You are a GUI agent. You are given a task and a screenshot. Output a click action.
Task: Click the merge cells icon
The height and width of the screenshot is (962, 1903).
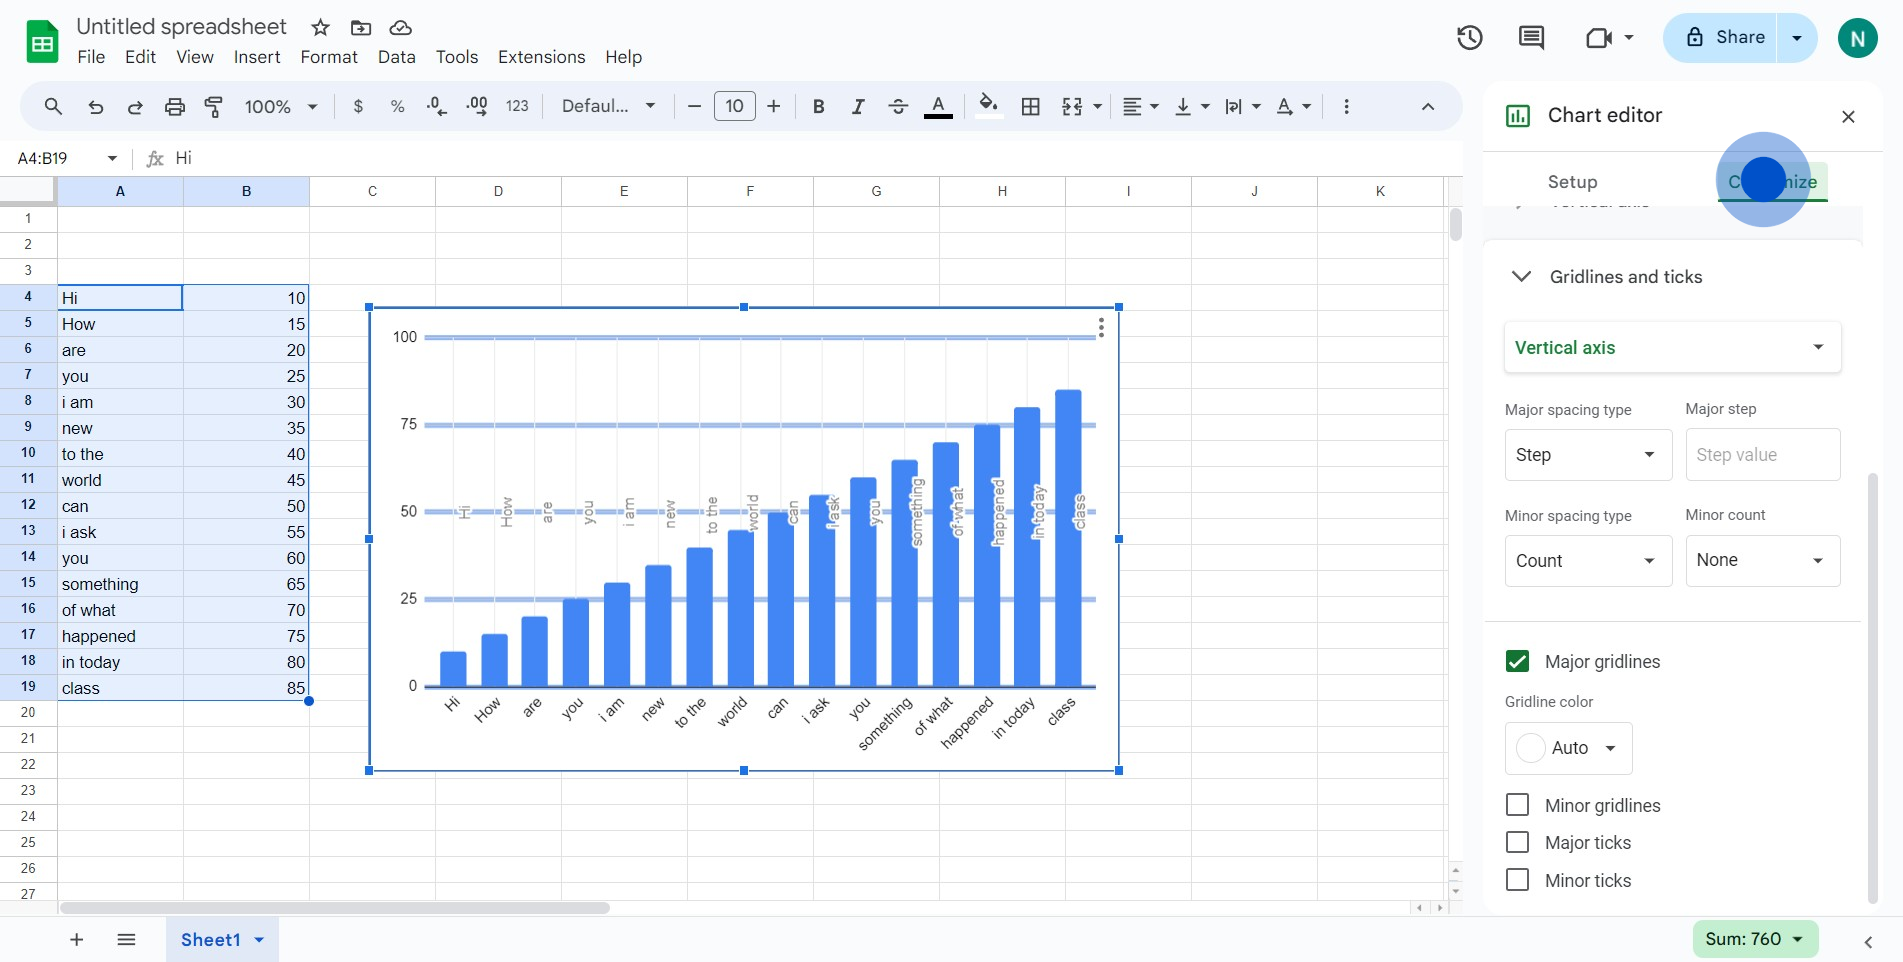[1072, 107]
